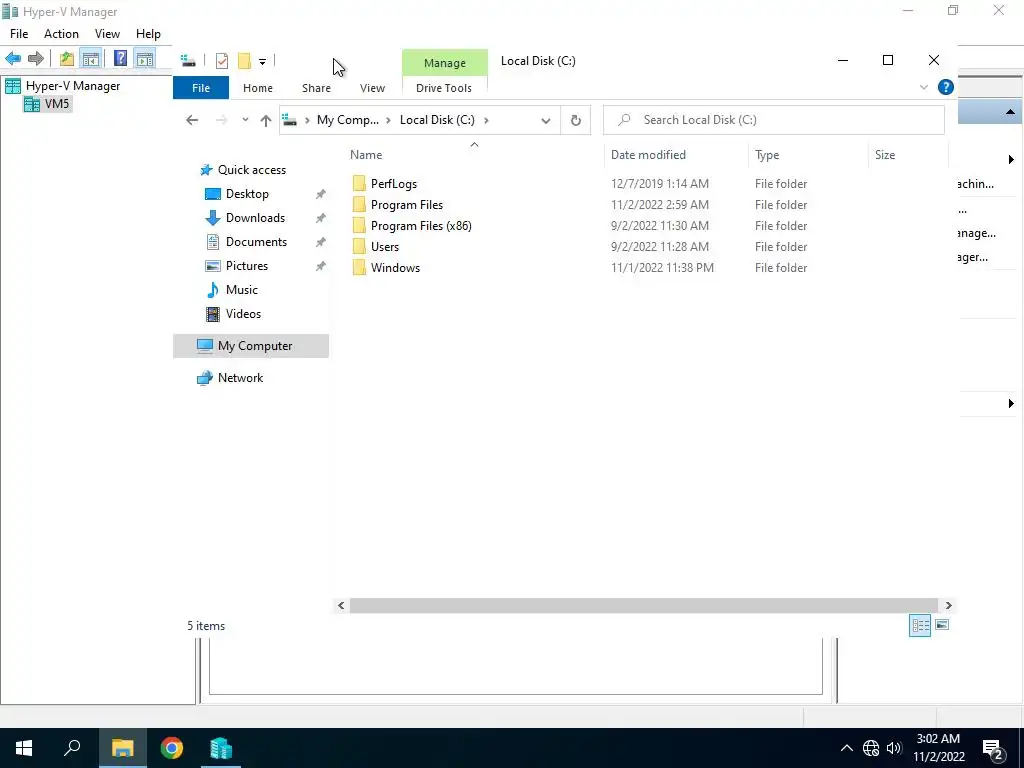Click the blue Help book icon in Hyper-V toolbar
Viewport: 1024px width, 768px height.
pos(120,59)
